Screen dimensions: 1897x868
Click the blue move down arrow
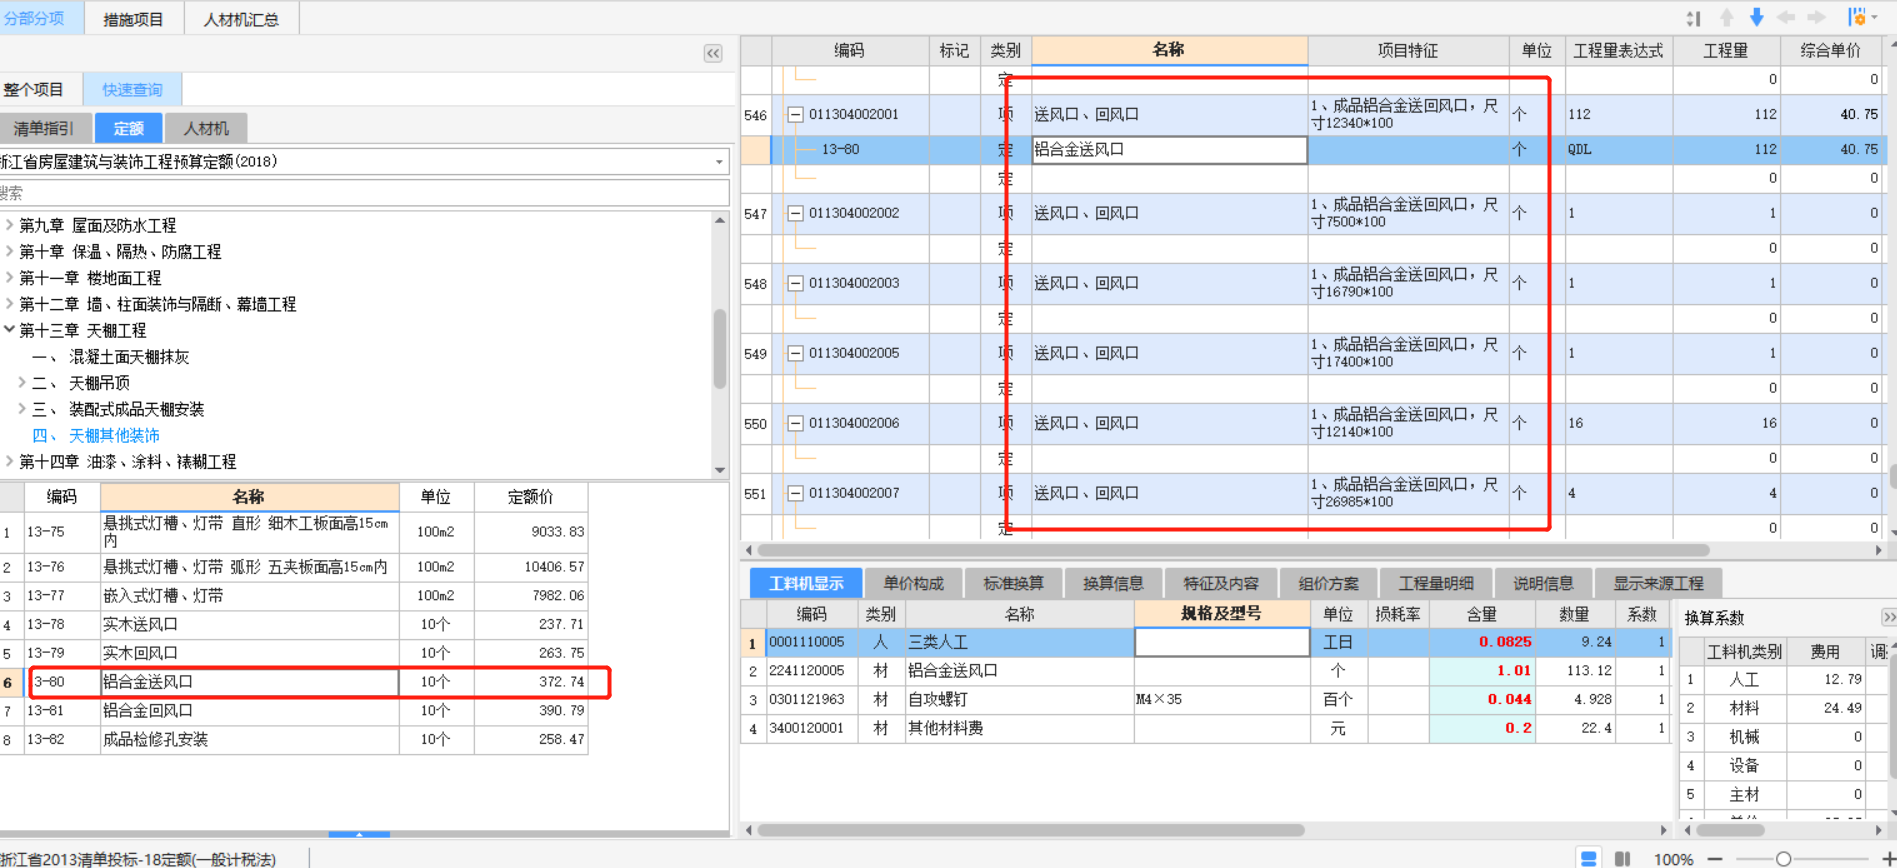[x=1757, y=18]
